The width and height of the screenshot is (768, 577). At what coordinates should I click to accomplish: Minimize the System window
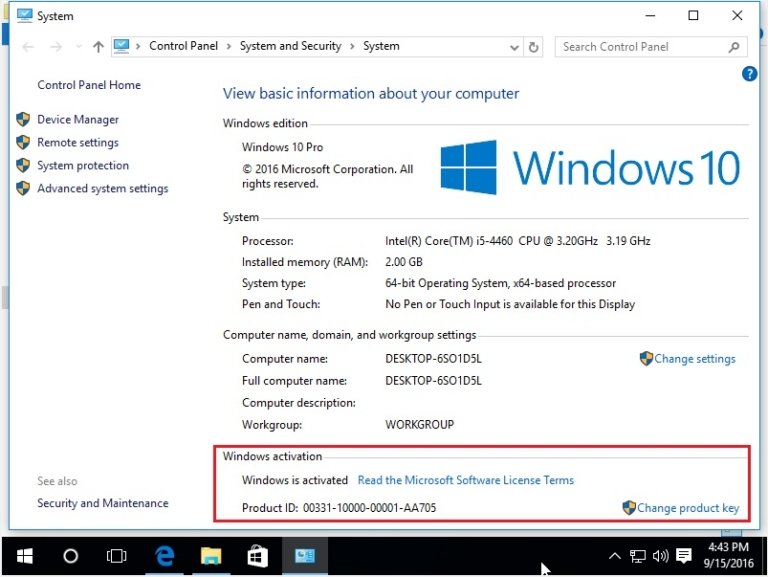(x=650, y=16)
